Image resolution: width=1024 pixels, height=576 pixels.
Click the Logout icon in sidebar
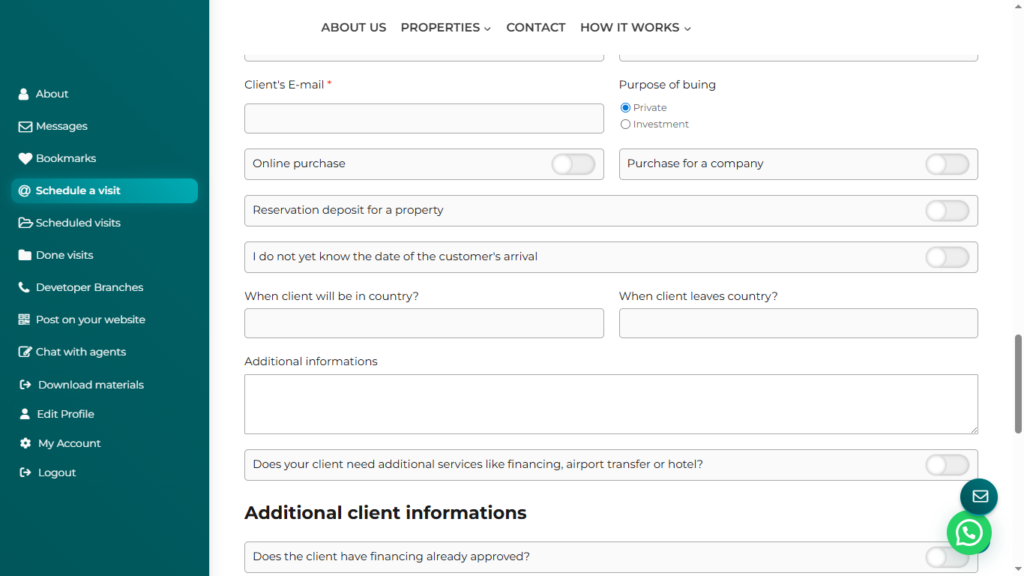pos(25,473)
